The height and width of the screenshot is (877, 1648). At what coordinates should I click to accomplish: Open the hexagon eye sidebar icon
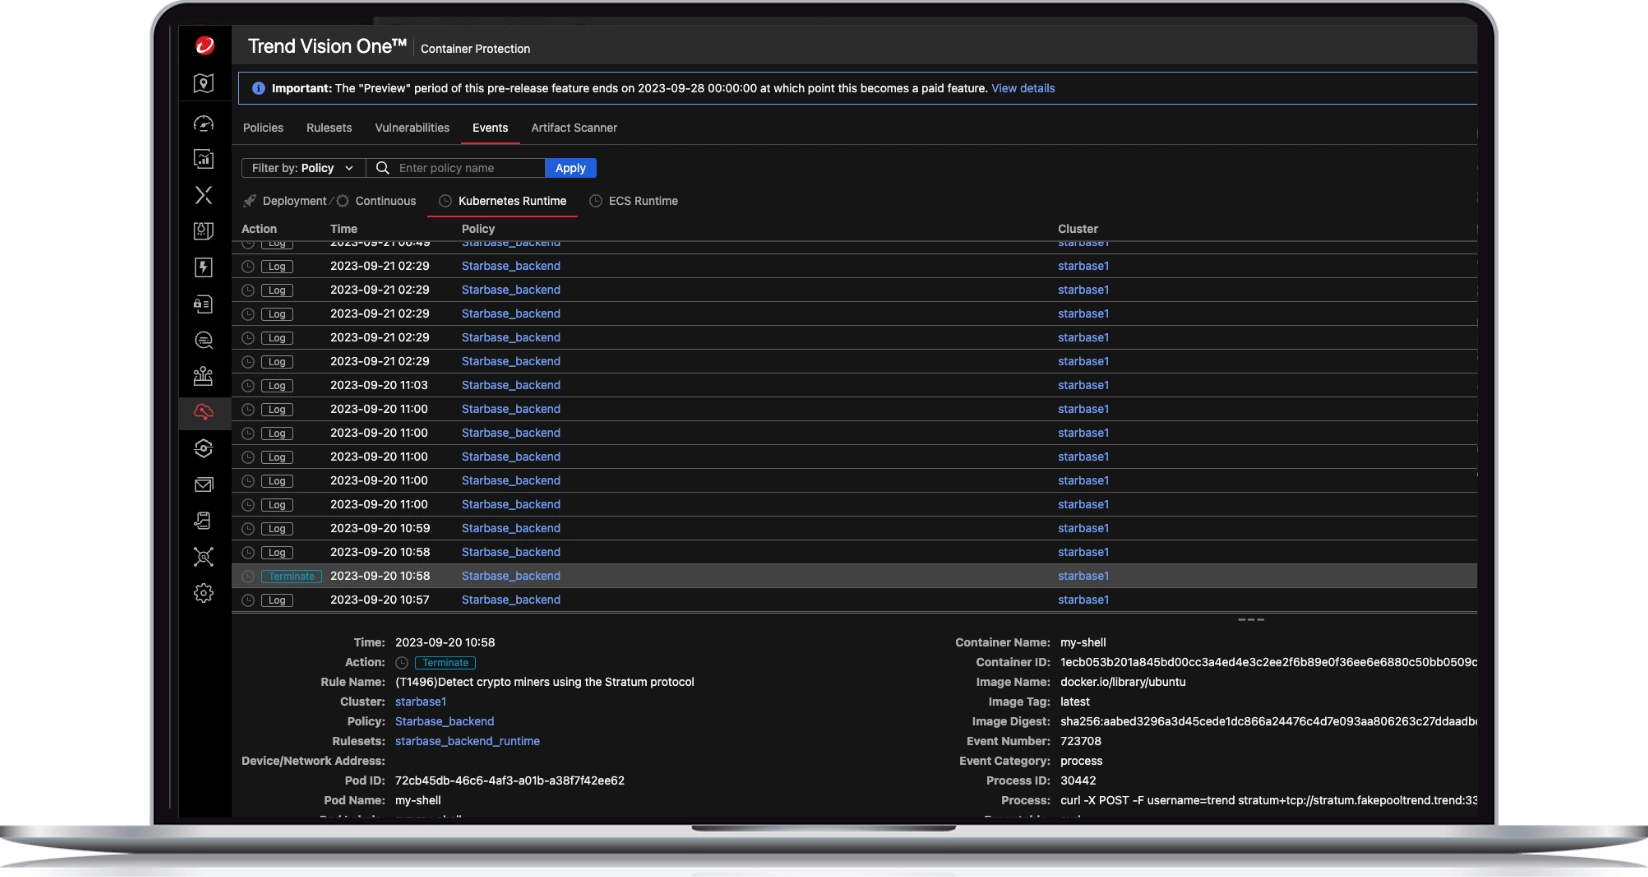tap(204, 448)
